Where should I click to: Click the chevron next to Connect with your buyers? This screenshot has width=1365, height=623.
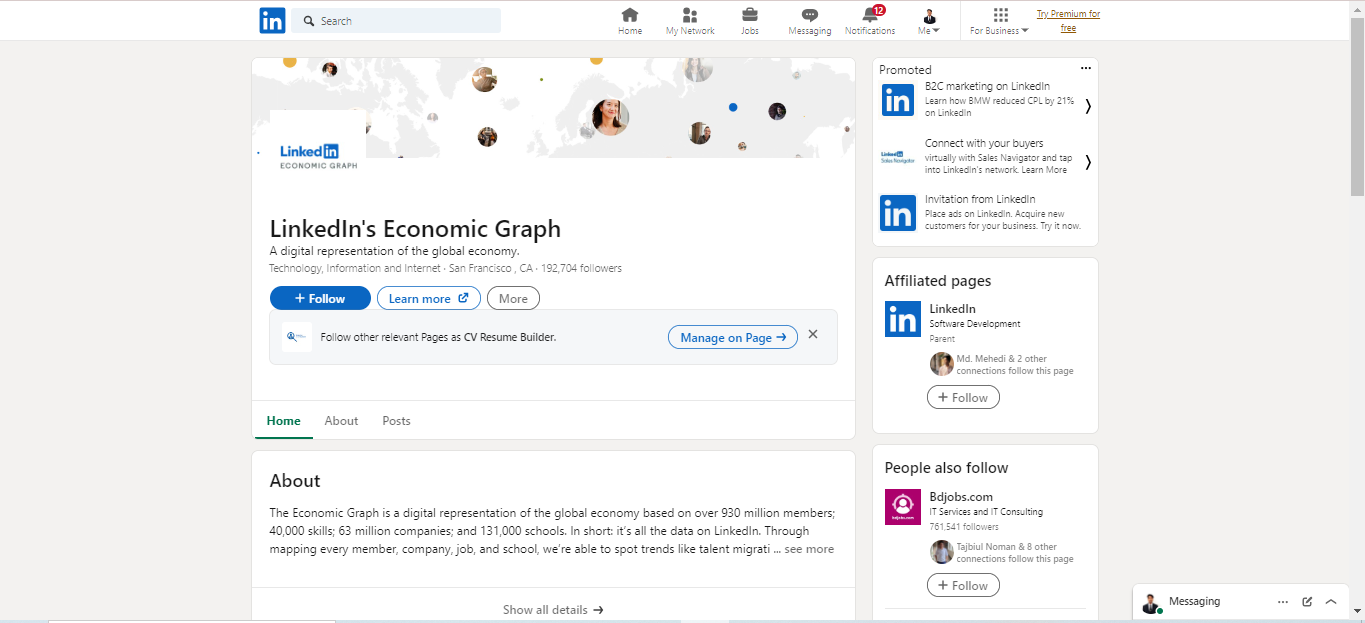1088,162
